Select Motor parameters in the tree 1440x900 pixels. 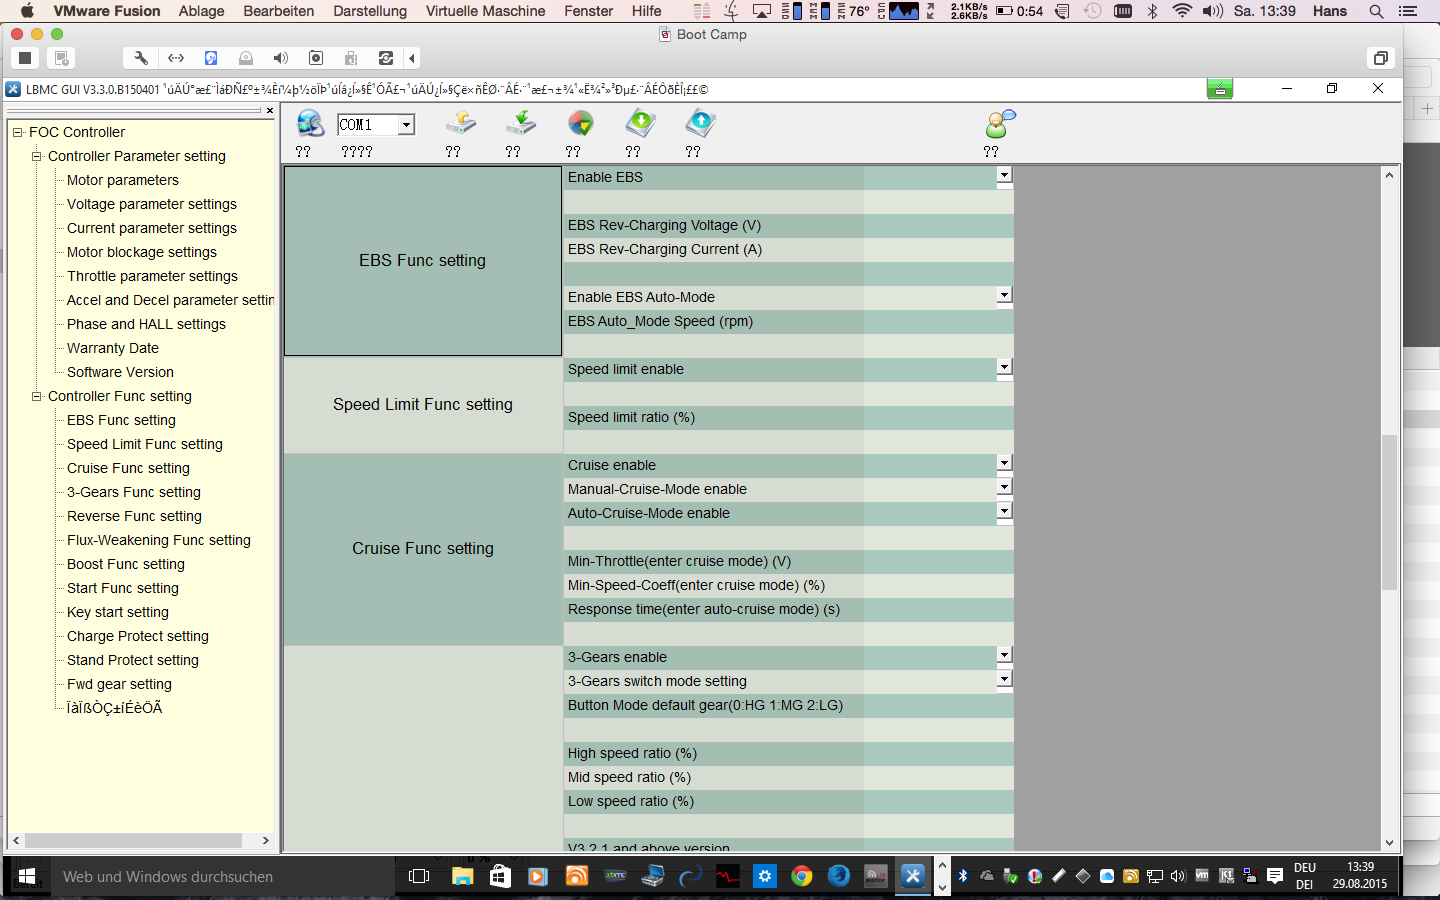tap(122, 180)
